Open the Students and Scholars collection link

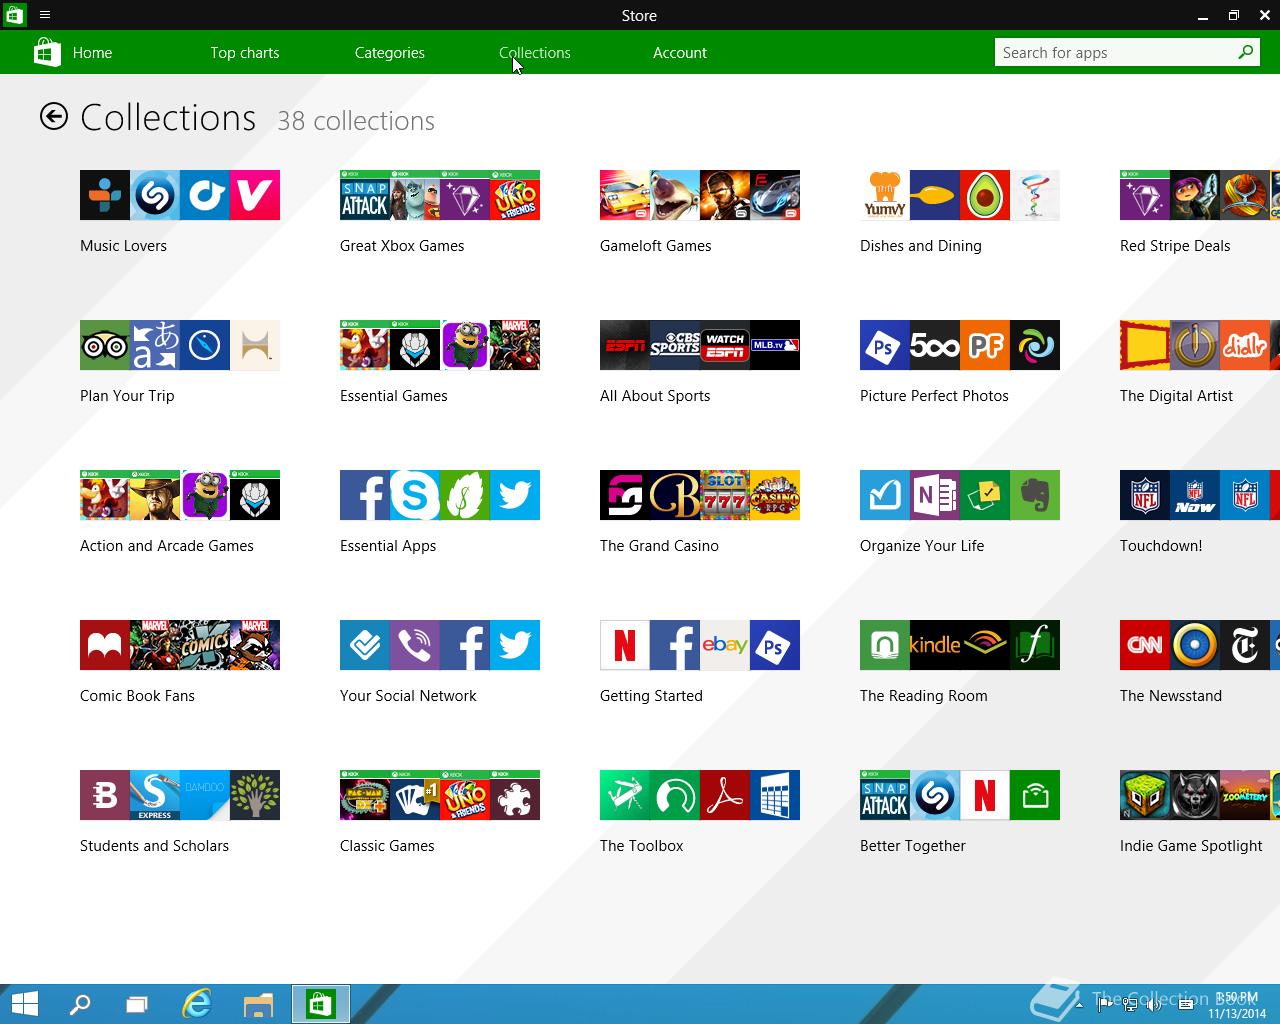pyautogui.click(x=154, y=846)
